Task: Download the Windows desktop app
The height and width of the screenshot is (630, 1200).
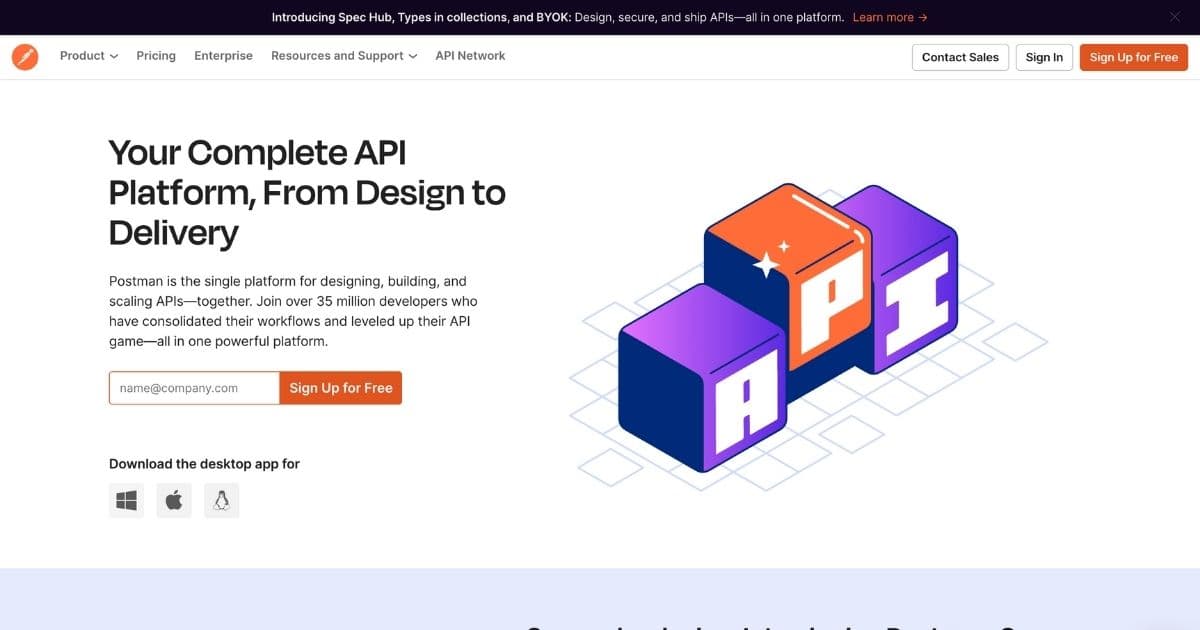Action: pyautogui.click(x=126, y=500)
